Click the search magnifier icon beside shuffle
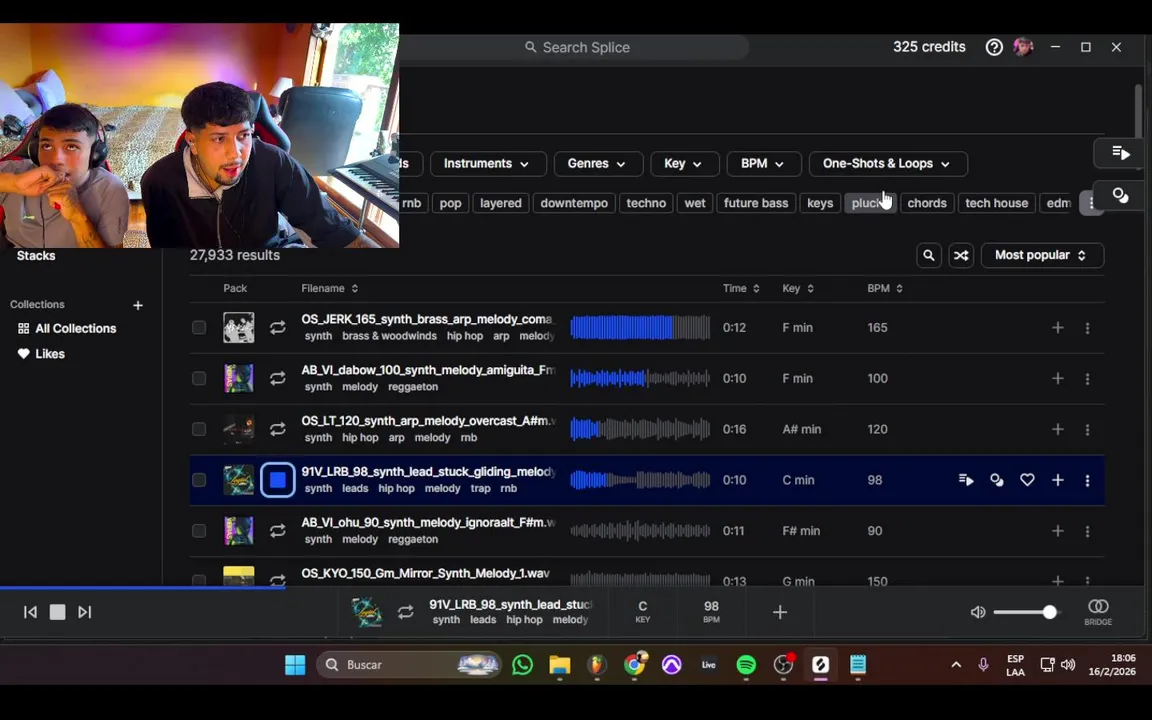 point(929,255)
